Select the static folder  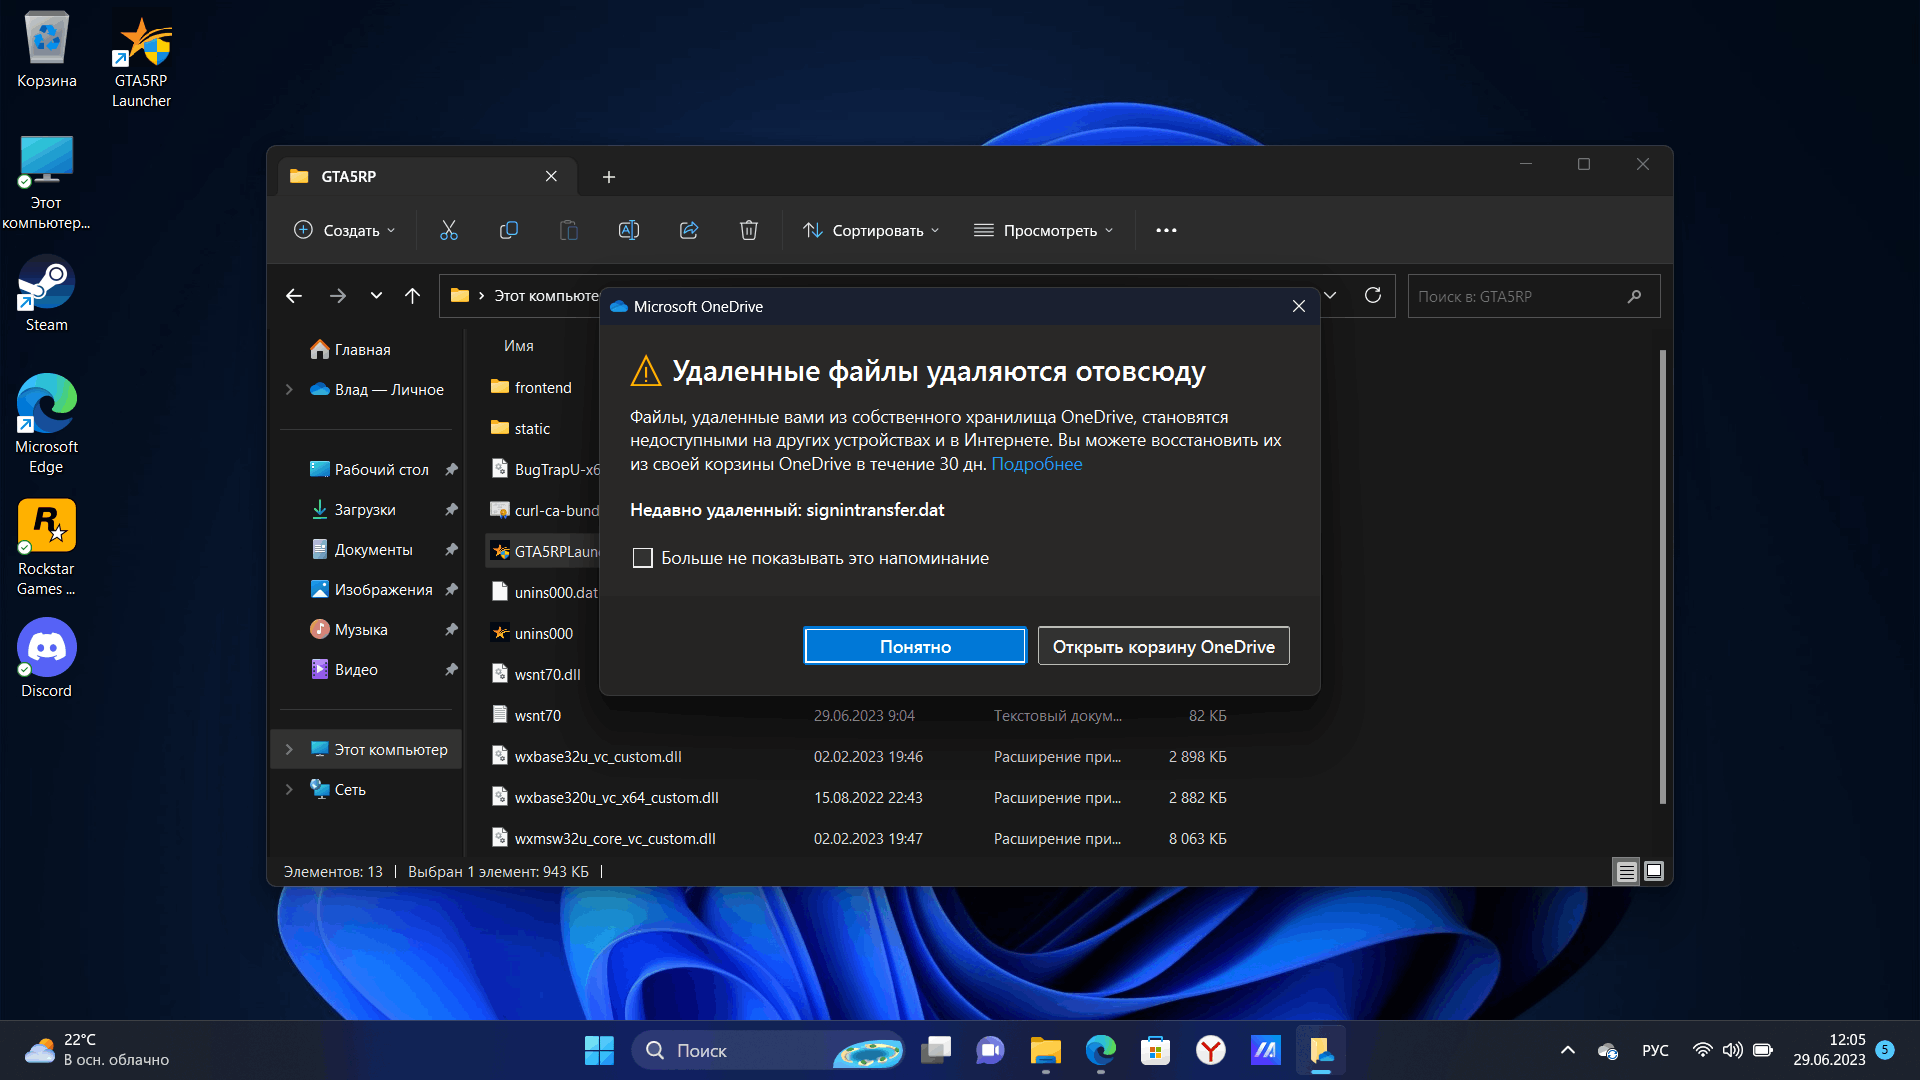[532, 428]
